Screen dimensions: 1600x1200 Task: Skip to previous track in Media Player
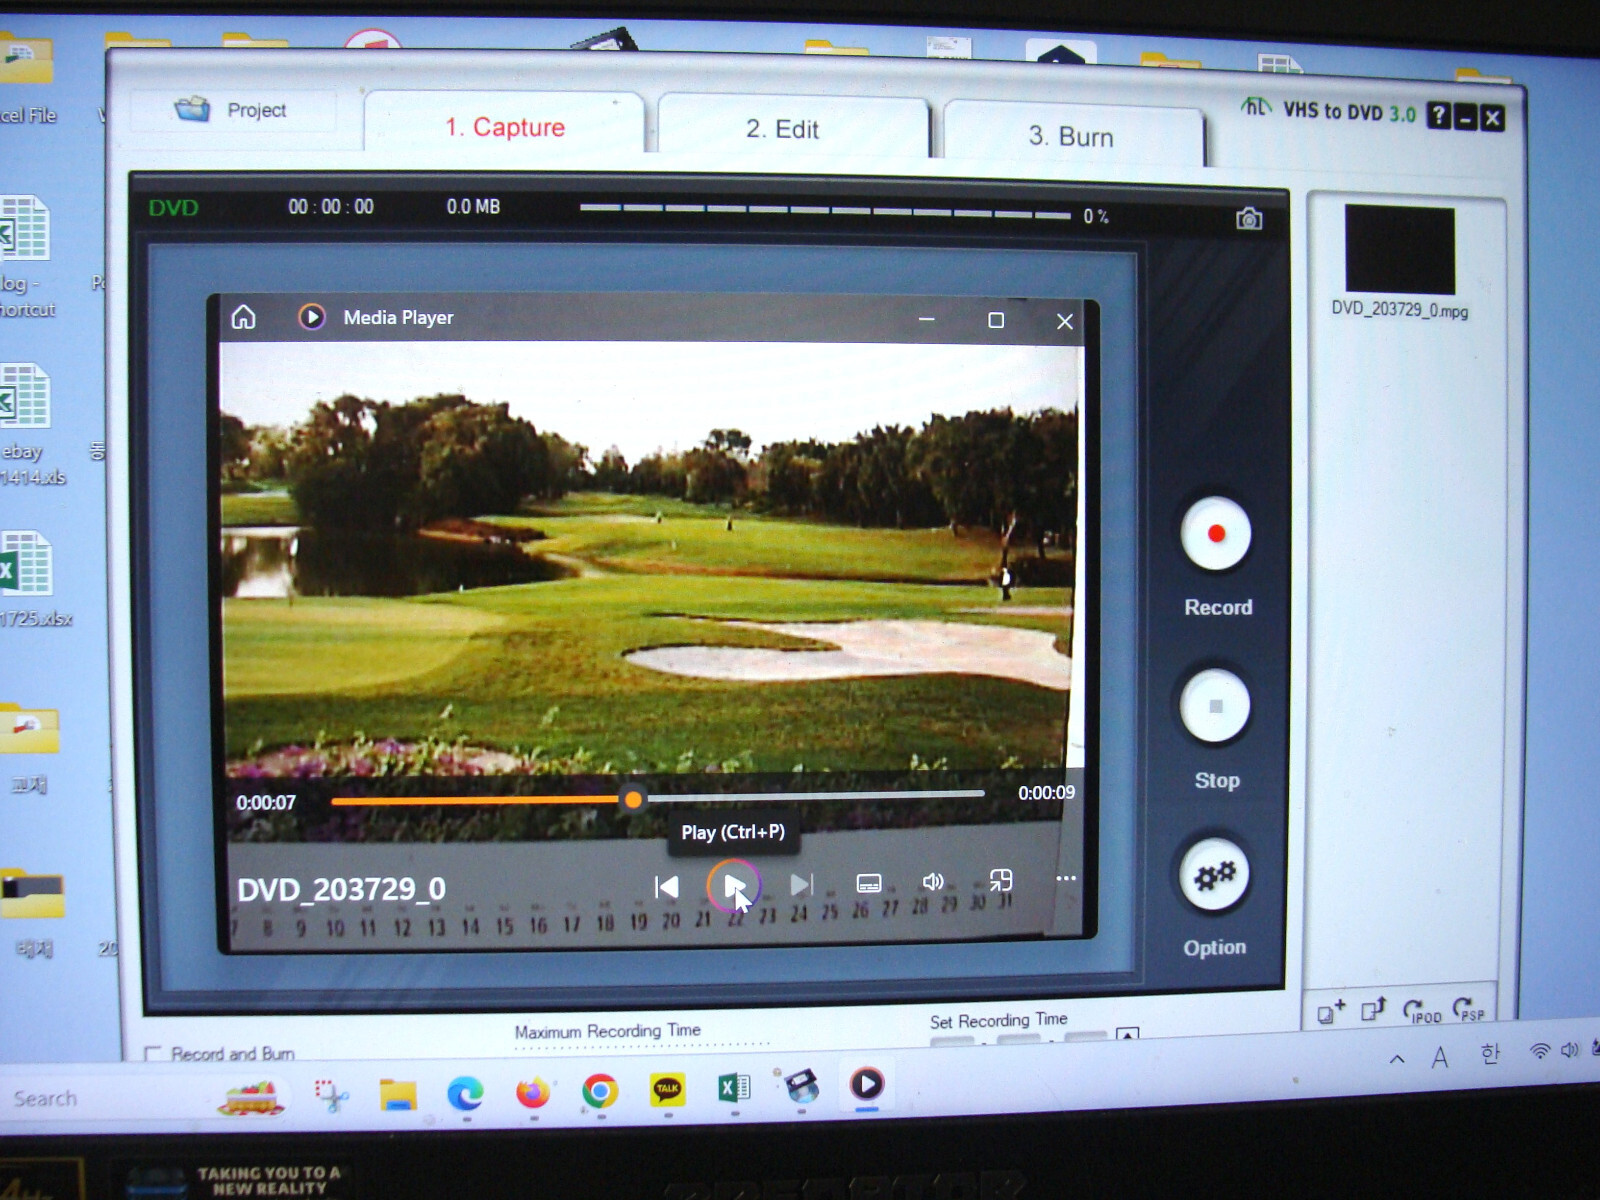(x=666, y=887)
